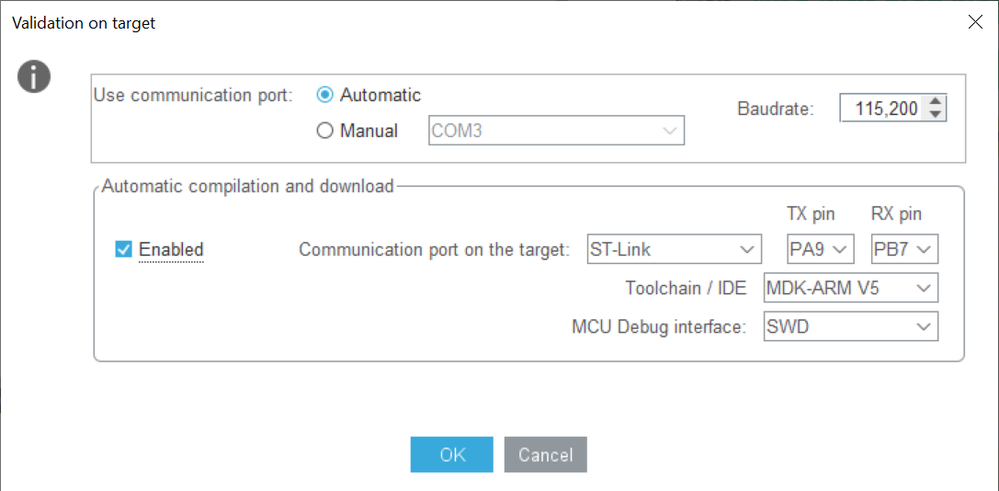Close the Validation on target dialog
999x491 pixels.
point(975,22)
